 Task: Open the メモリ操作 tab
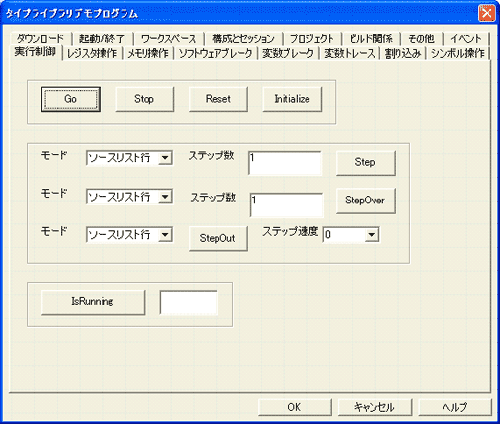(148, 53)
